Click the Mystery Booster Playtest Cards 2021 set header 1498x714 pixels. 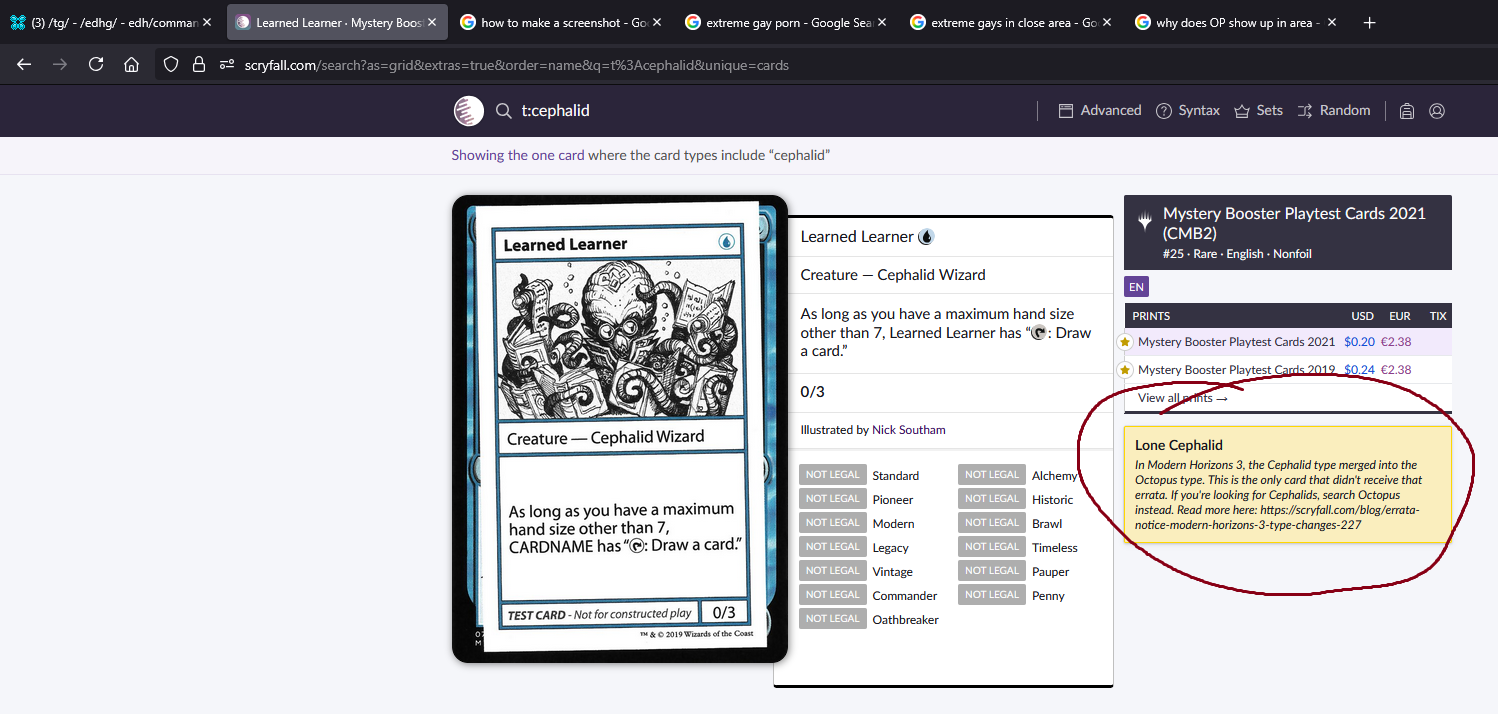pyautogui.click(x=1288, y=232)
